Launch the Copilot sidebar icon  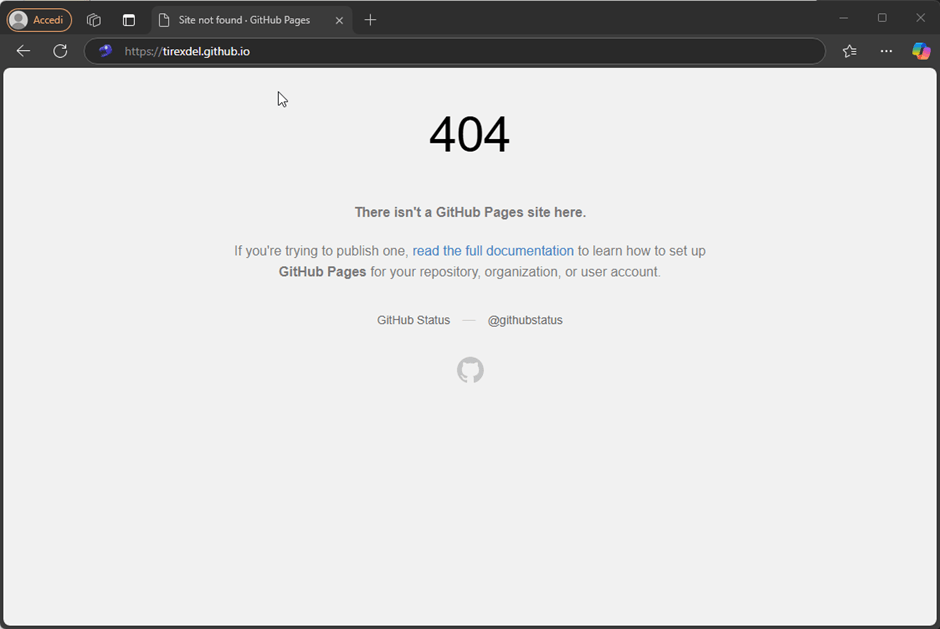921,51
